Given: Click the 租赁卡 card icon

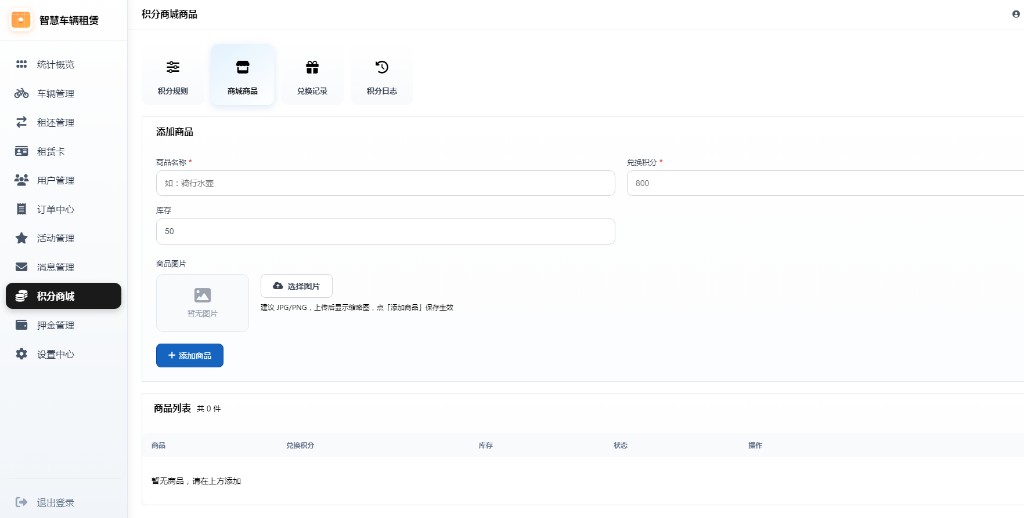Looking at the screenshot, I should tap(22, 152).
